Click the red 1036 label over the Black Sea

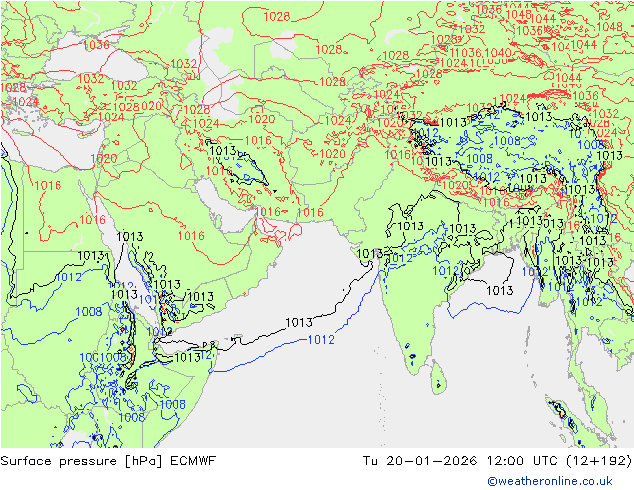click(96, 44)
